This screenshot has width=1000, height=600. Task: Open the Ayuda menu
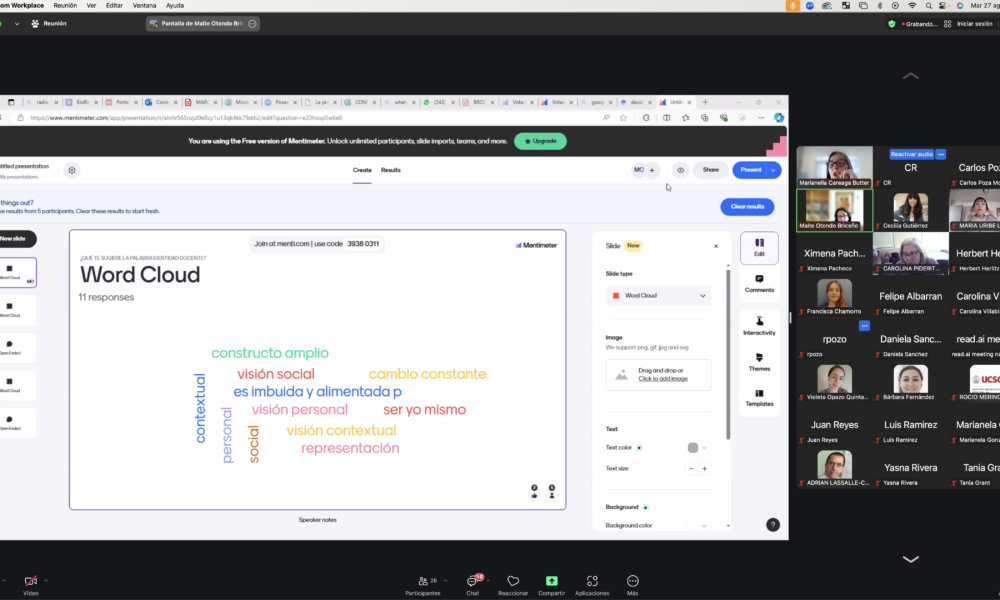(x=175, y=5)
